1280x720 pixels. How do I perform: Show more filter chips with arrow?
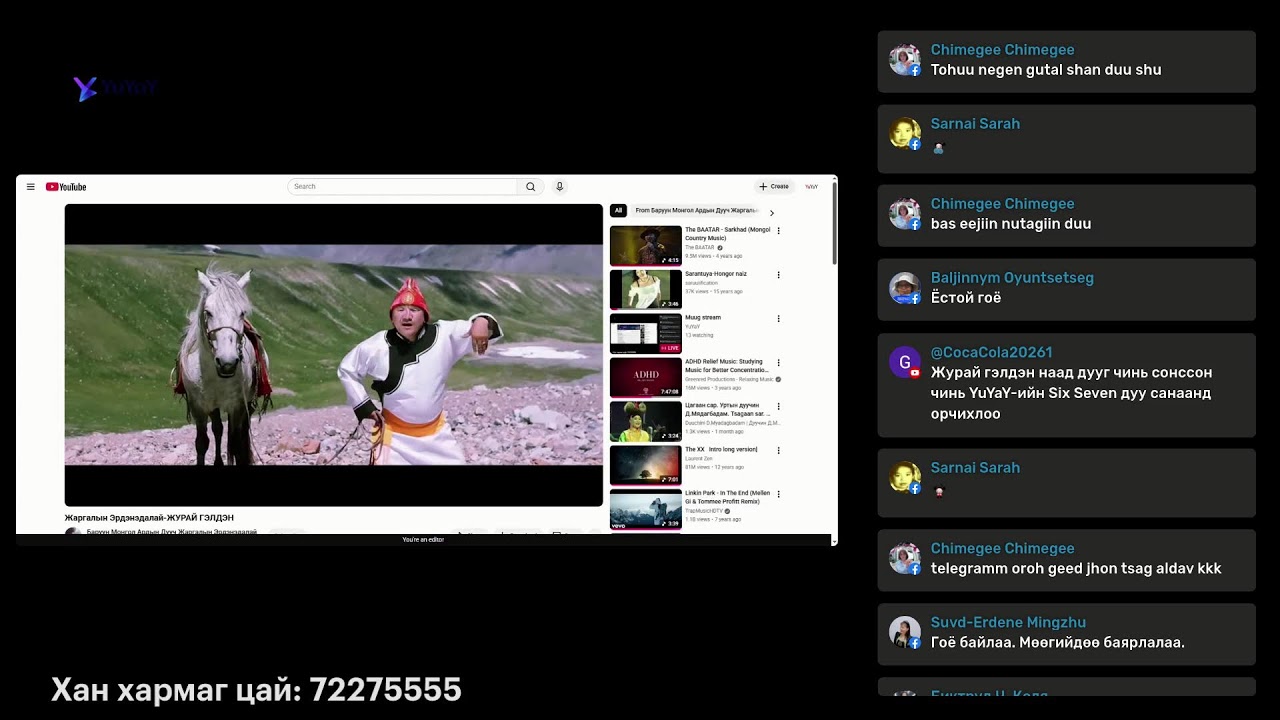[x=772, y=212]
